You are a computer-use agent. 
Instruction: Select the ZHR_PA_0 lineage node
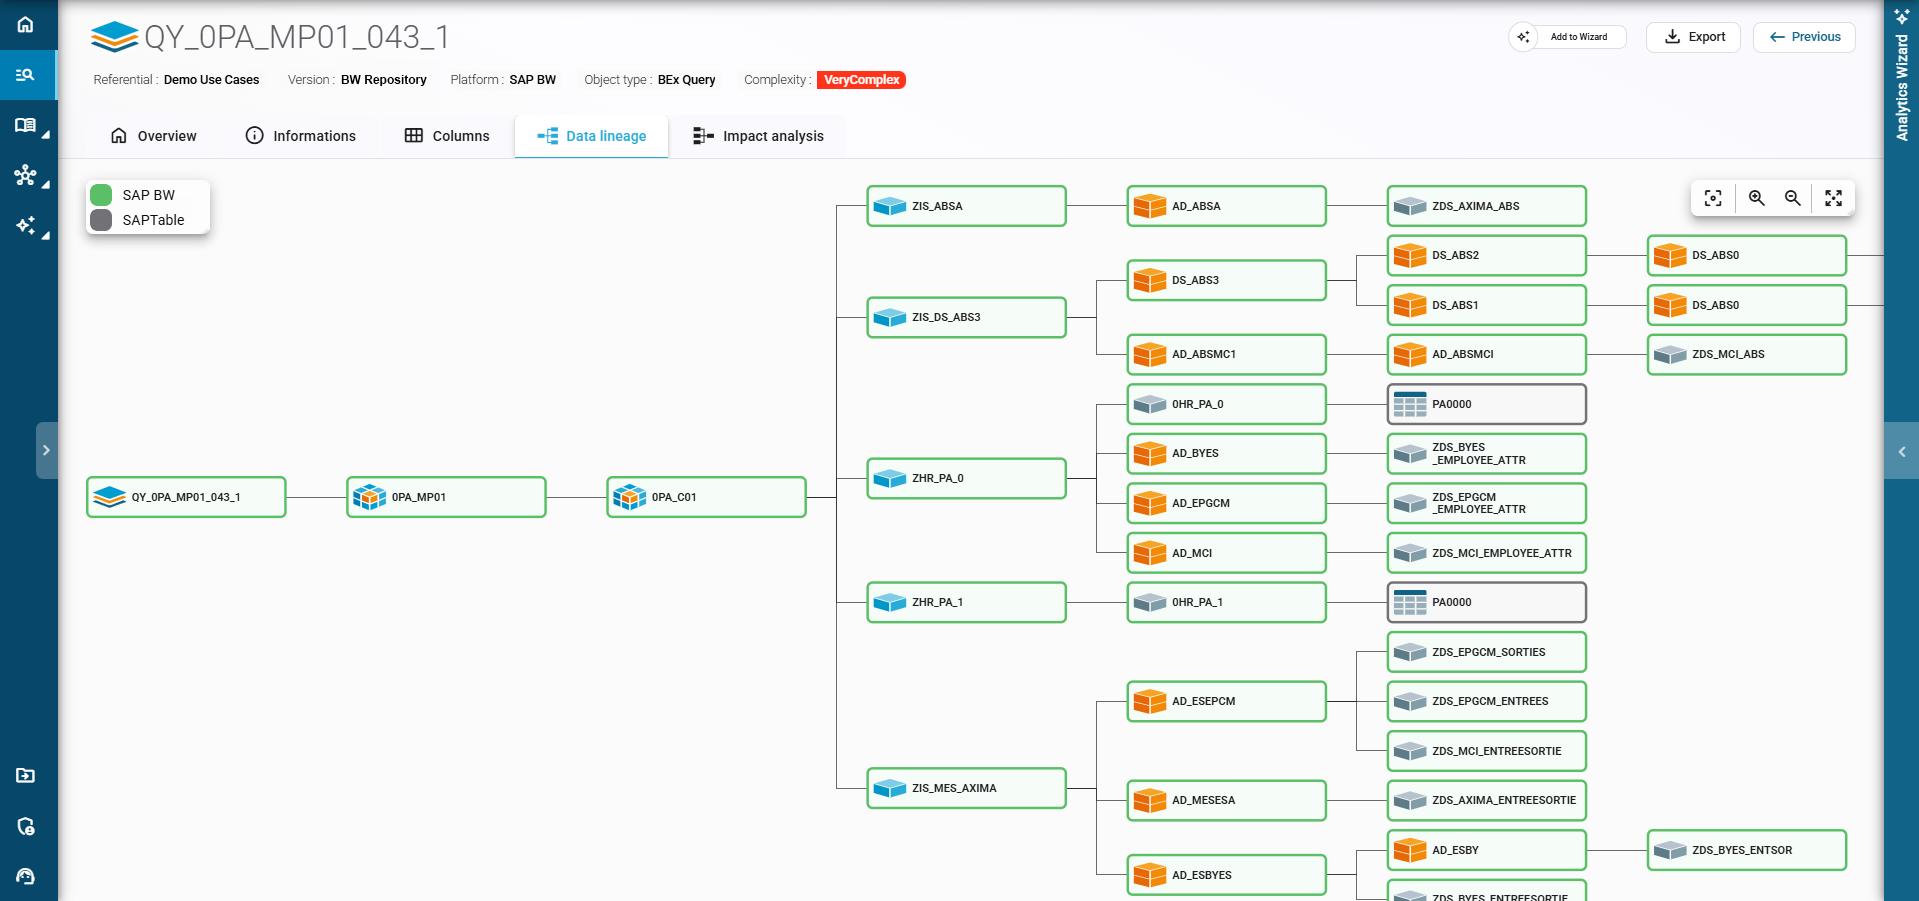click(966, 479)
